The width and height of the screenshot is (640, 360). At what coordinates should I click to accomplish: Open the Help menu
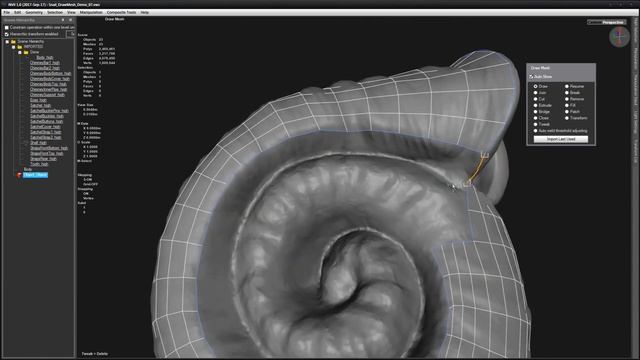point(144,12)
